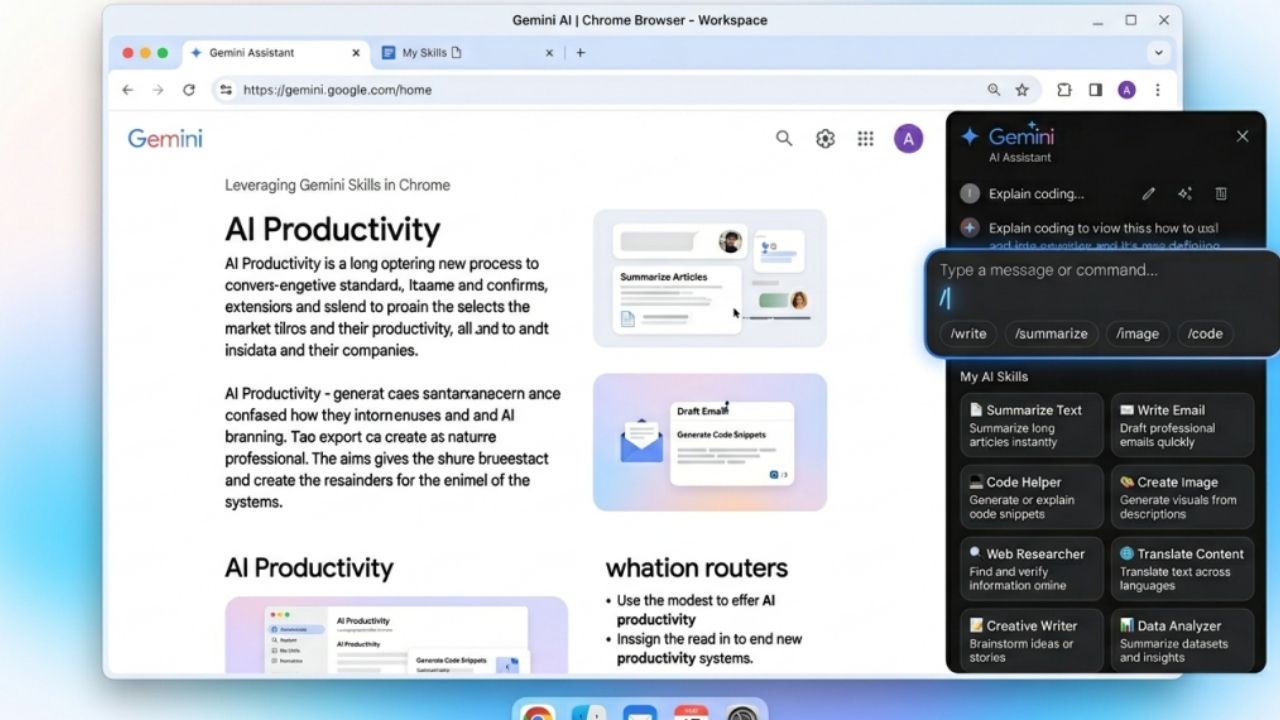Open the settings gear on the Gemini page
The height and width of the screenshot is (720, 1280).
(x=825, y=139)
